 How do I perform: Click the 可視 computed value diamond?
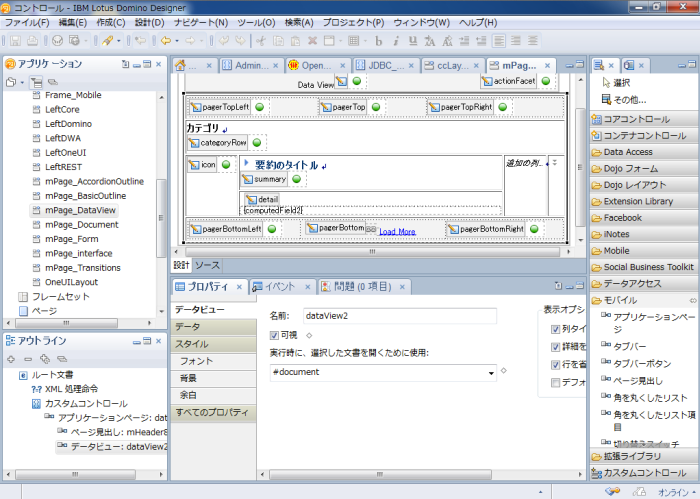[x=309, y=335]
